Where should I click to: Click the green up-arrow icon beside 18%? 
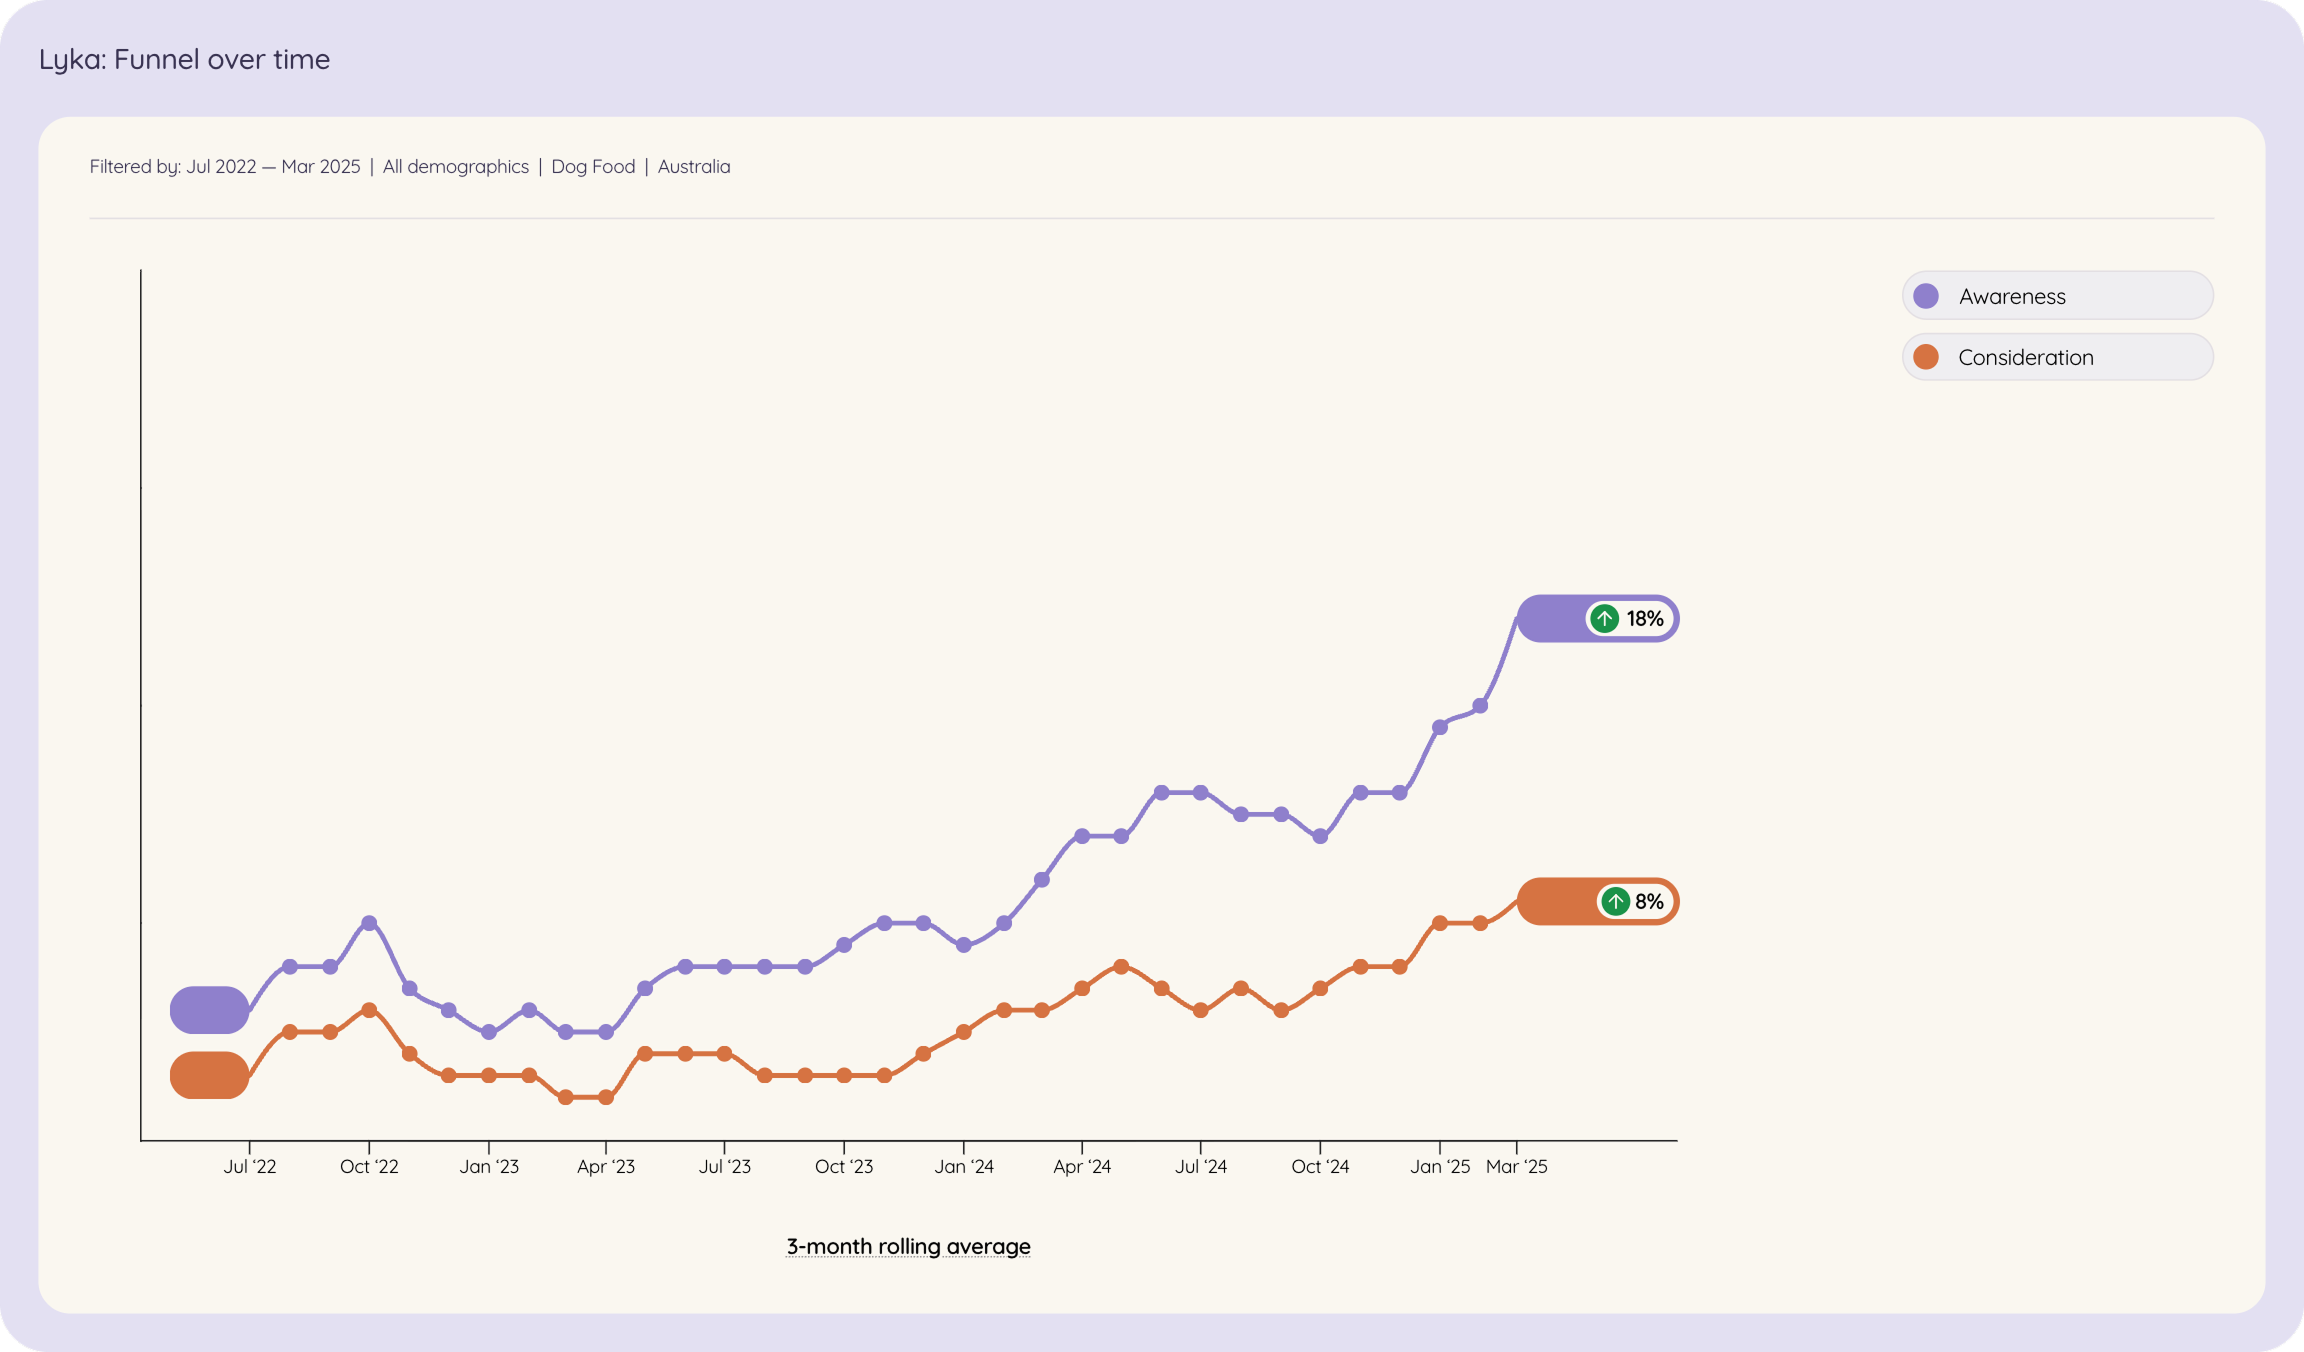click(1604, 619)
